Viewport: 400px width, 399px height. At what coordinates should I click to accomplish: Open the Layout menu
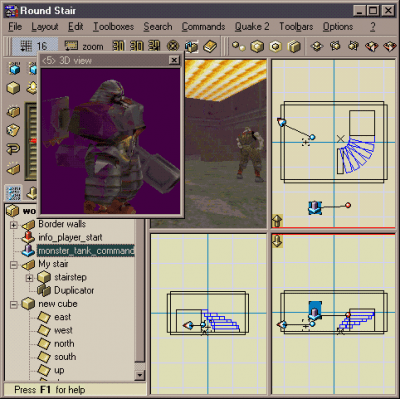pyautogui.click(x=45, y=27)
